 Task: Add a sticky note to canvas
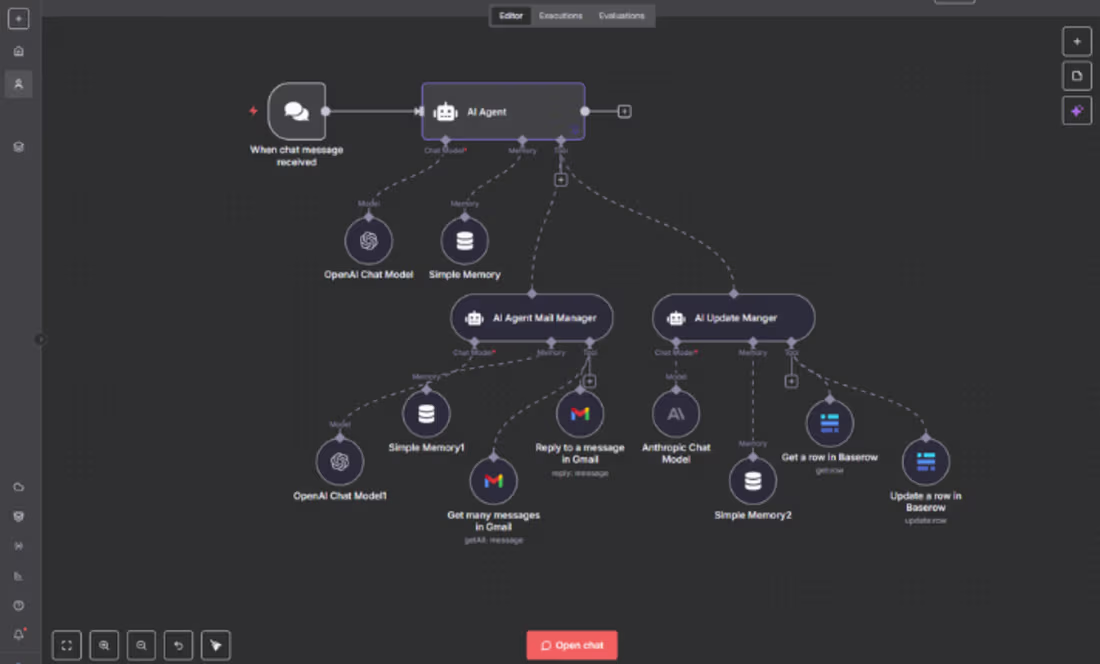pyautogui.click(x=1077, y=76)
